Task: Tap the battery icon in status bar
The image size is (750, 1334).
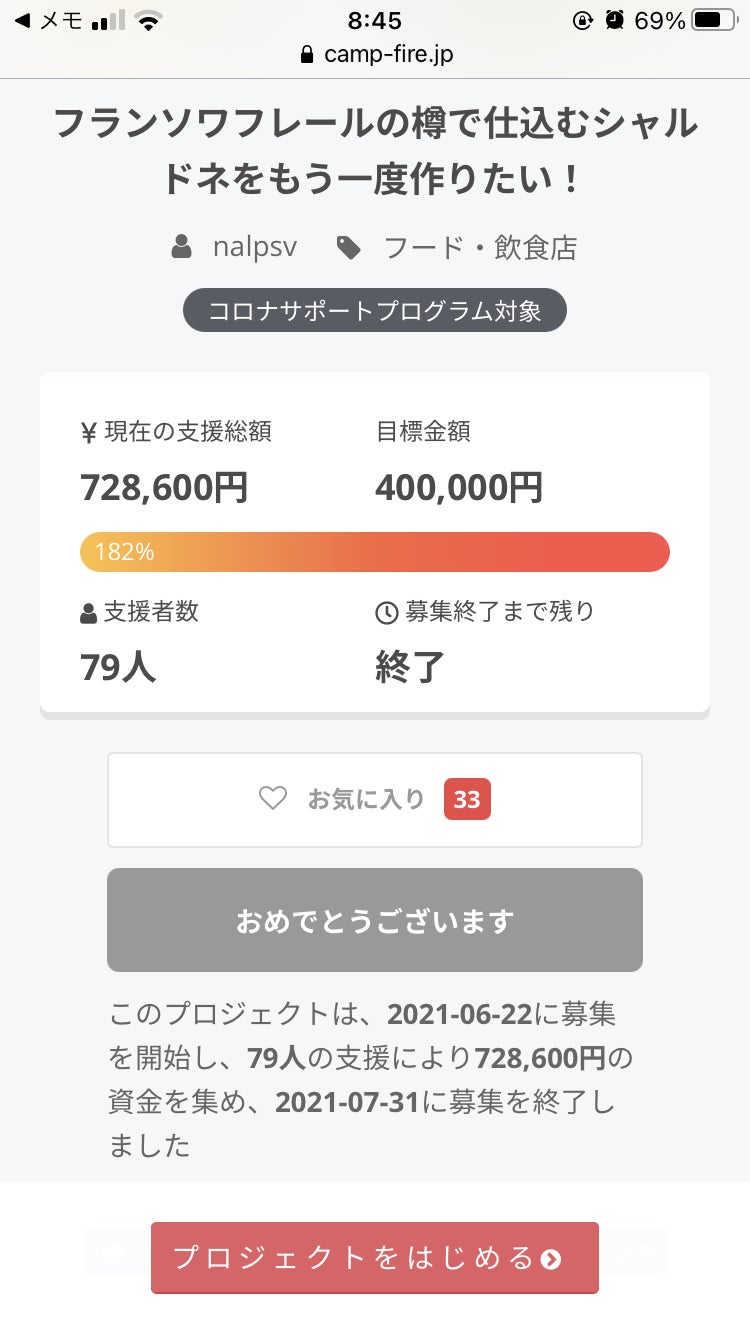Action: [713, 20]
